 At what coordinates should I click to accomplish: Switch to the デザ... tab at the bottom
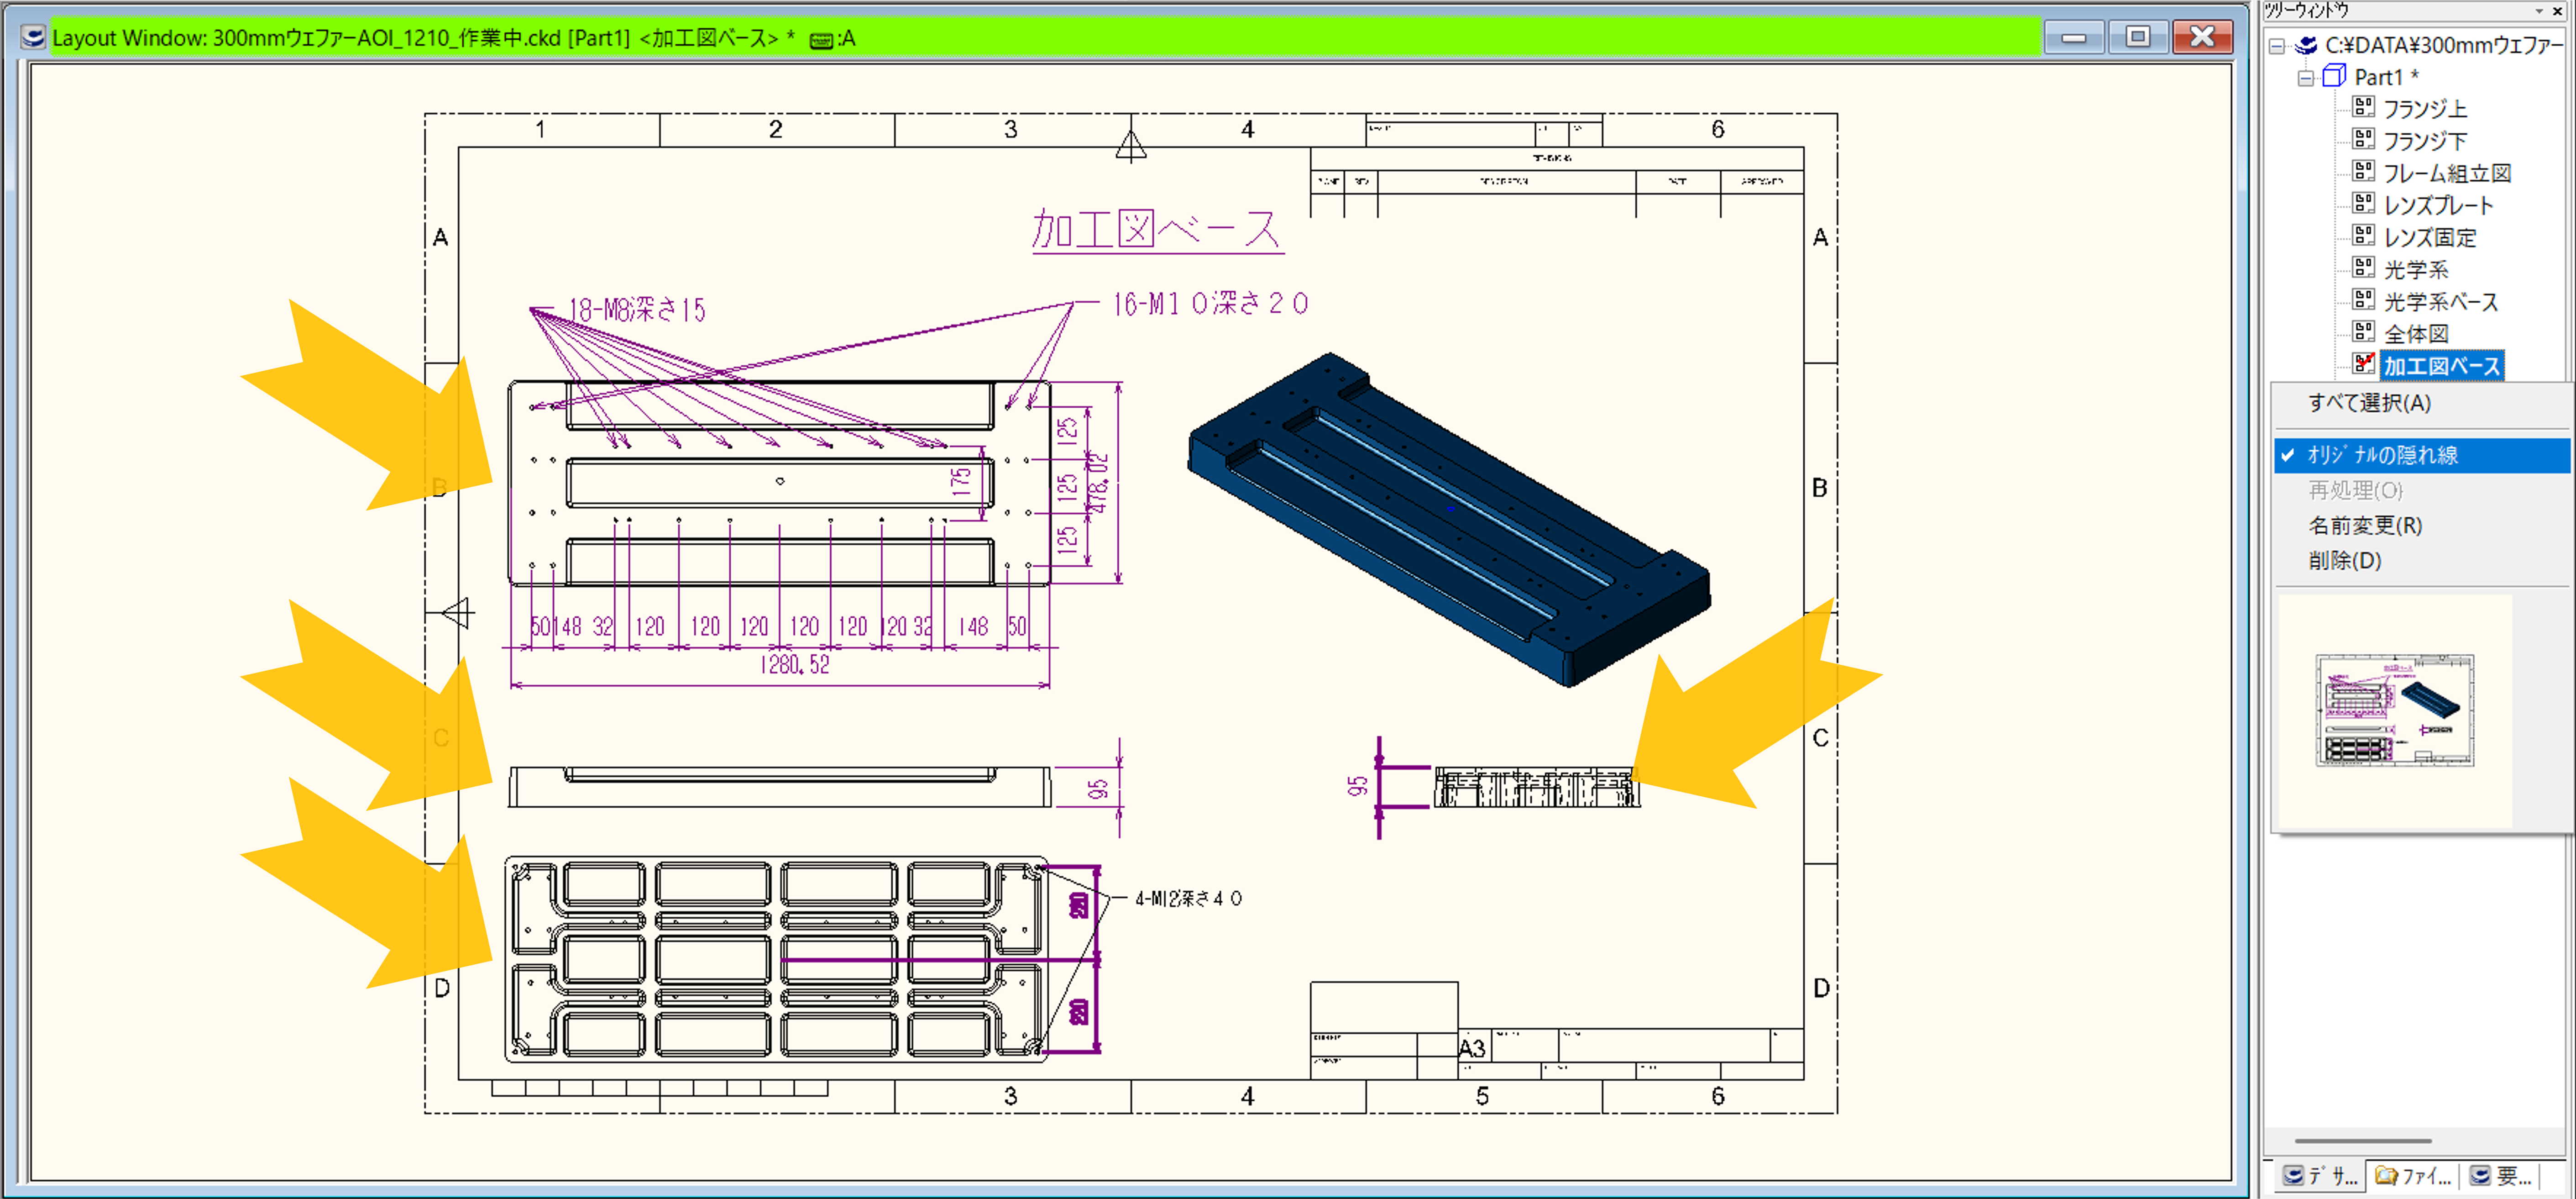coord(2320,1176)
